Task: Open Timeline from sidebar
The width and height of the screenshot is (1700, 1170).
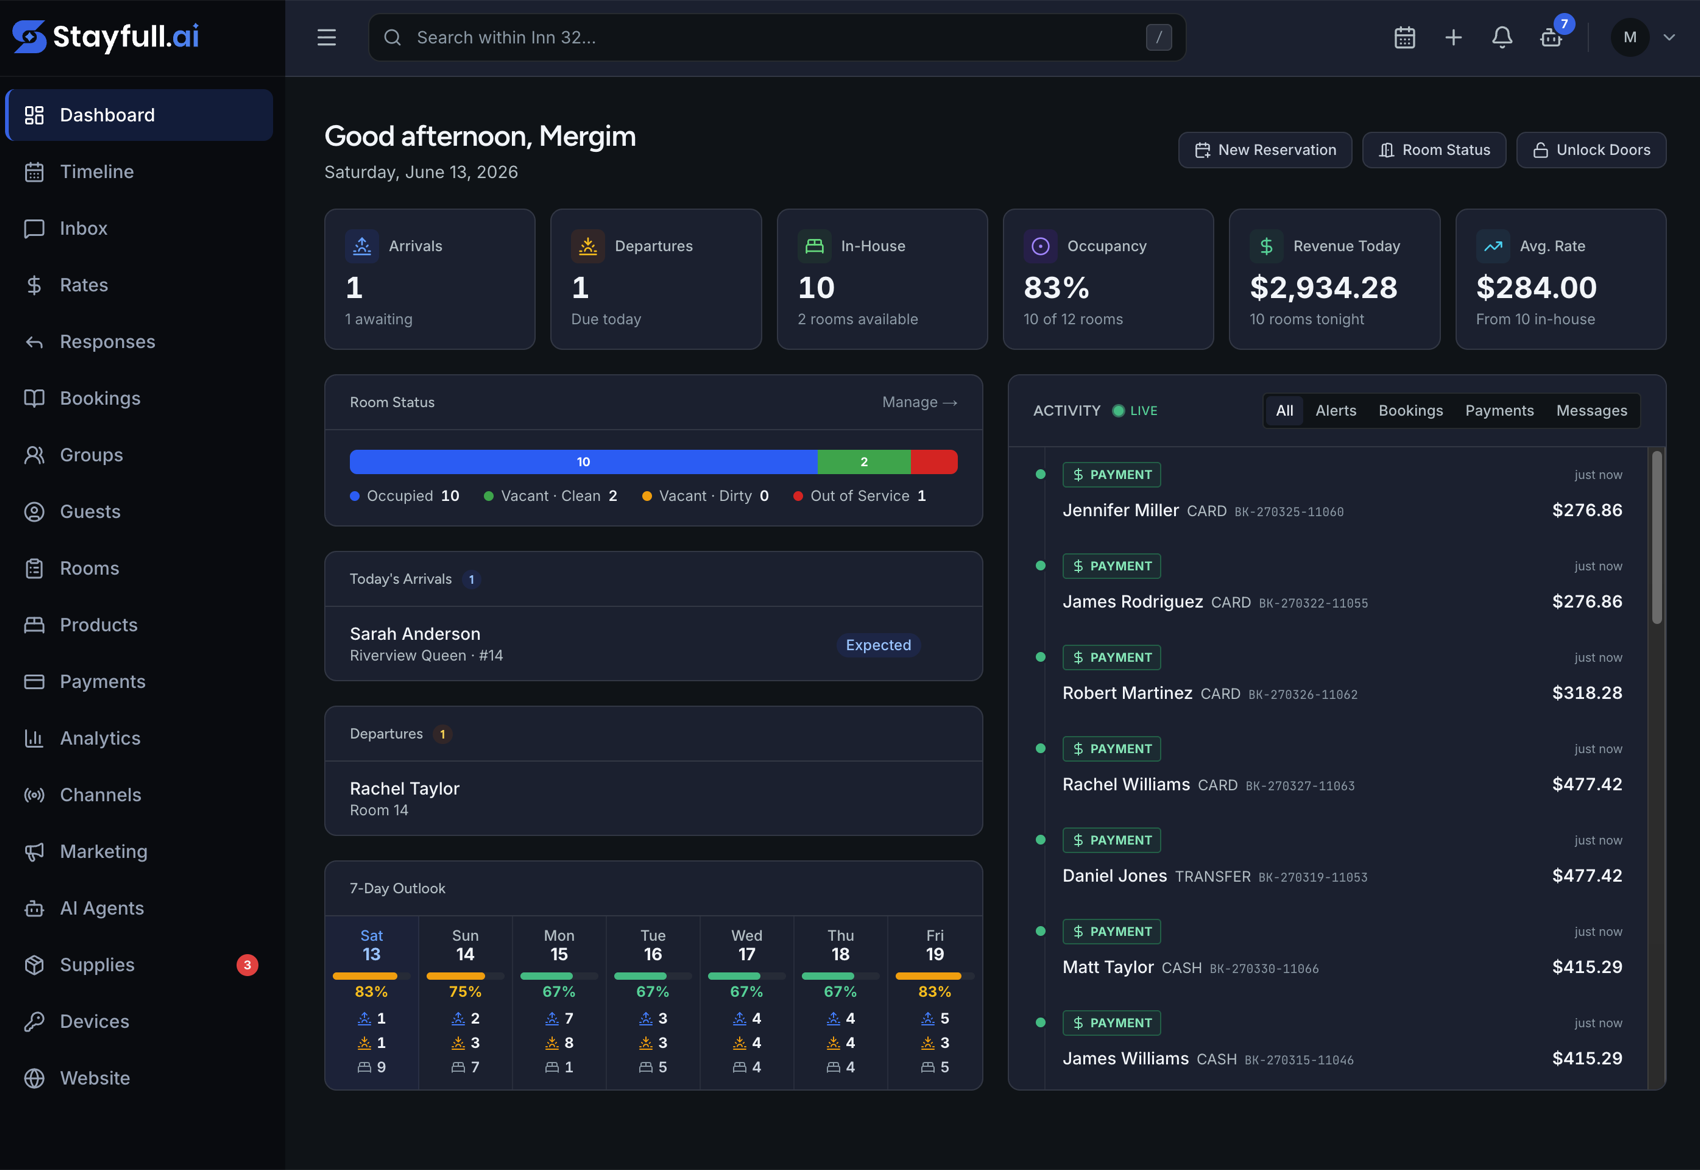Action: coord(139,172)
